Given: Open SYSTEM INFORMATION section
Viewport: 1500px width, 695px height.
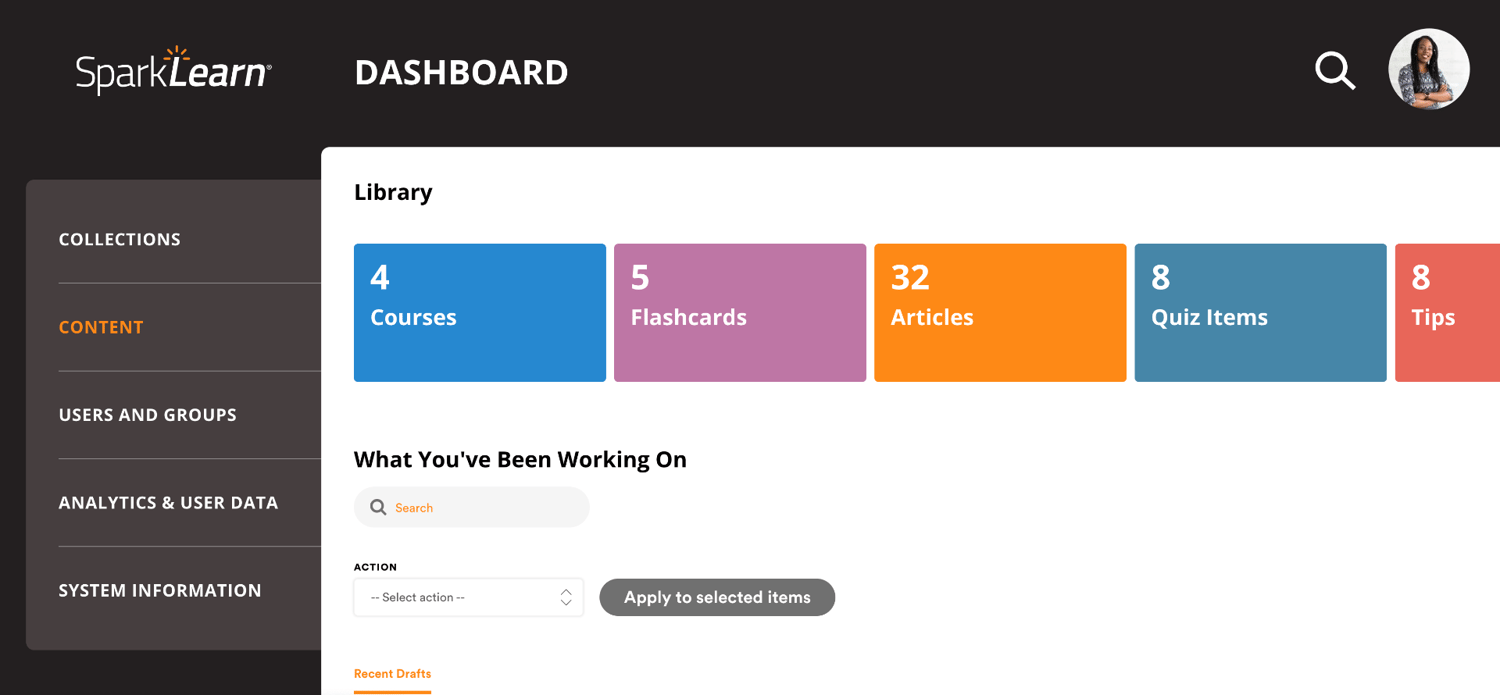Looking at the screenshot, I should tap(160, 590).
